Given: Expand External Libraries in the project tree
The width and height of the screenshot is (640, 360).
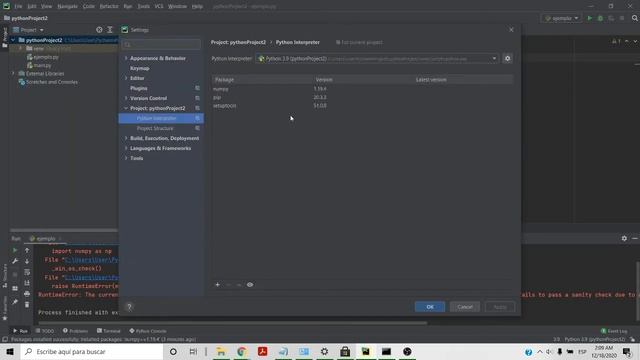Looking at the screenshot, I should pos(13,73).
